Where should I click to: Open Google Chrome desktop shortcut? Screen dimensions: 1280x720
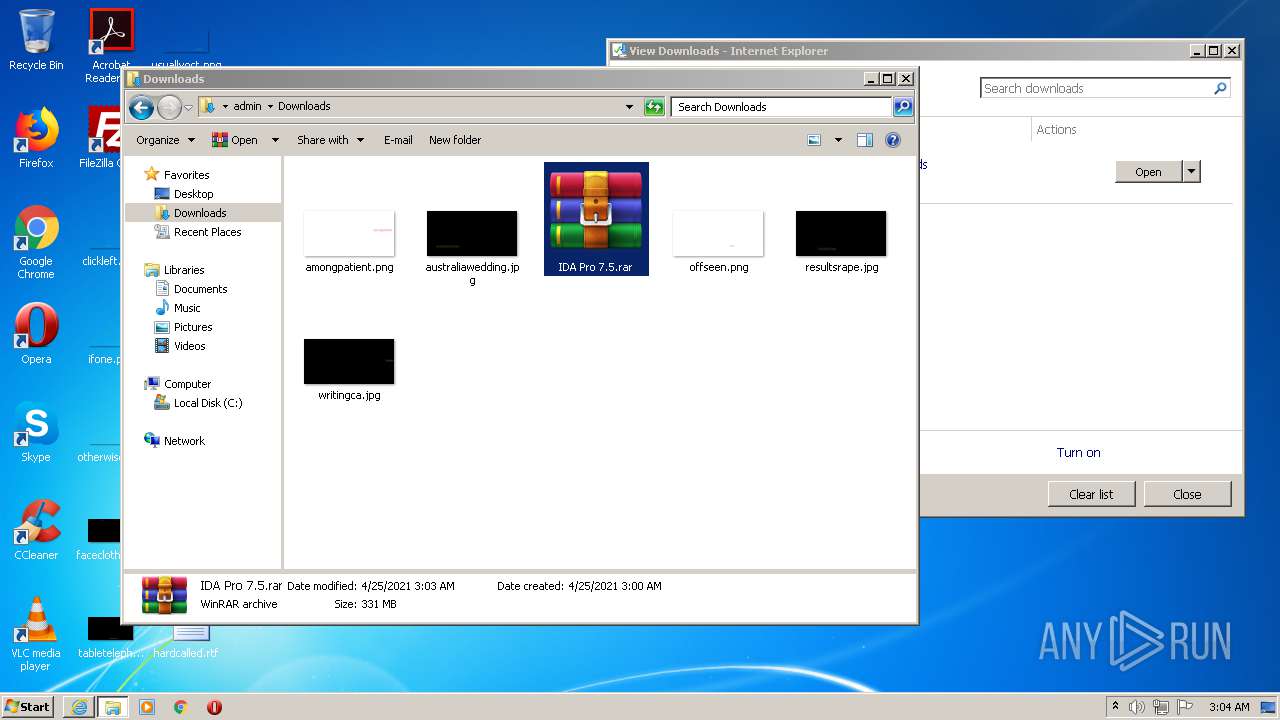pos(36,243)
